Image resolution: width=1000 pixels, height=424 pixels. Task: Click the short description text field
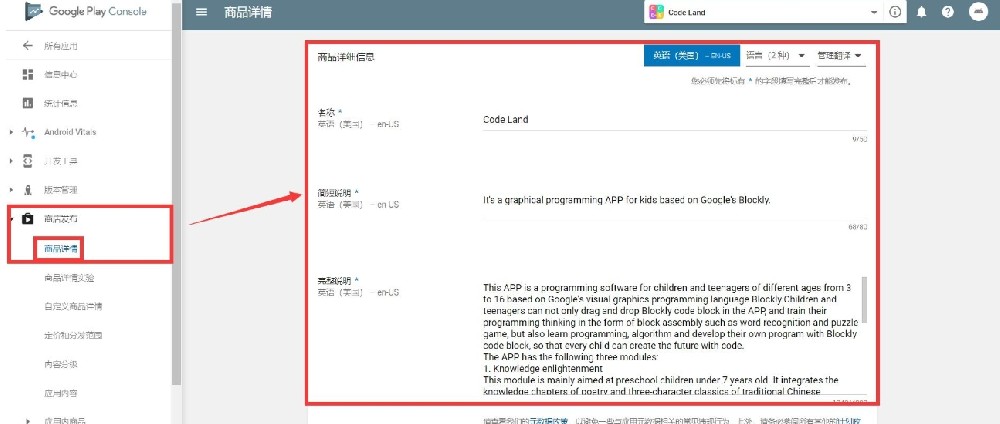coord(670,200)
